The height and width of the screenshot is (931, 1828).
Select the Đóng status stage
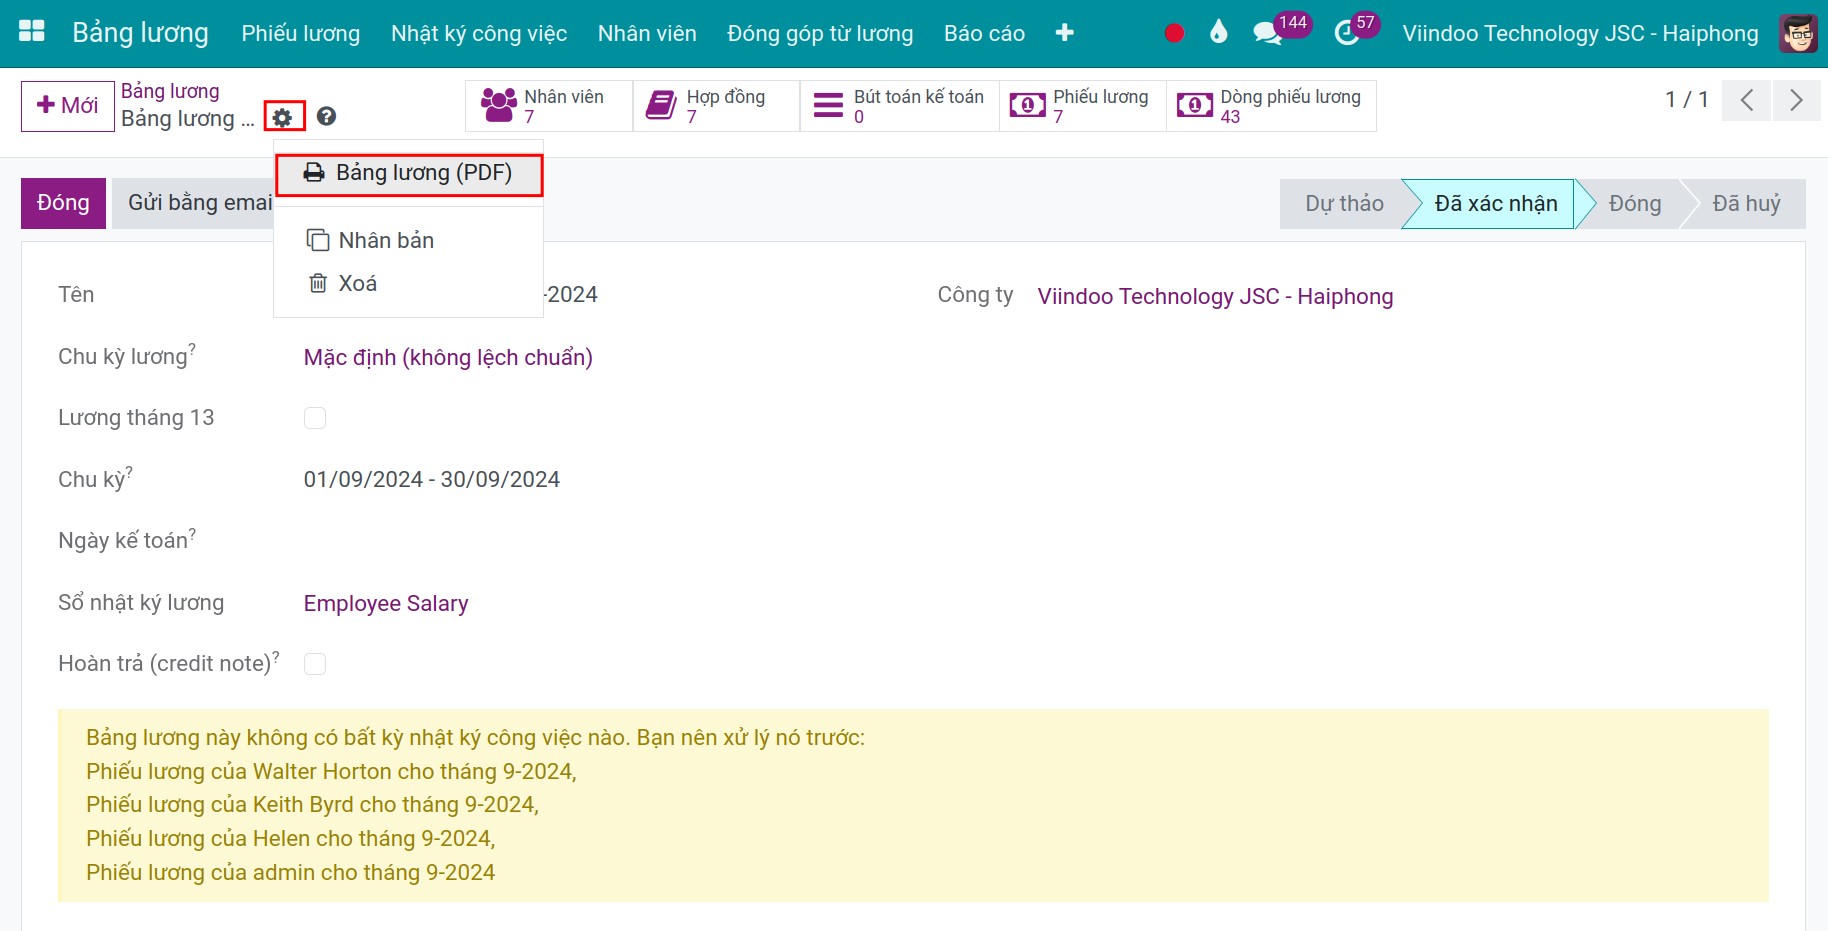tap(1634, 204)
